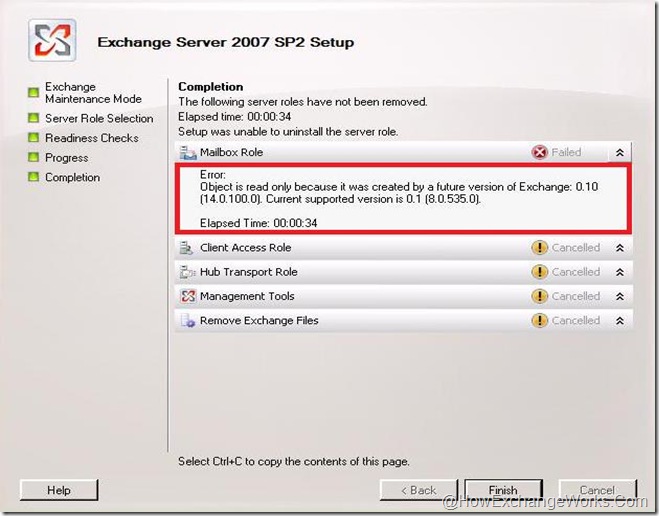Click Remove Exchange Files warning icon
This screenshot has height=516, width=659.
539,321
